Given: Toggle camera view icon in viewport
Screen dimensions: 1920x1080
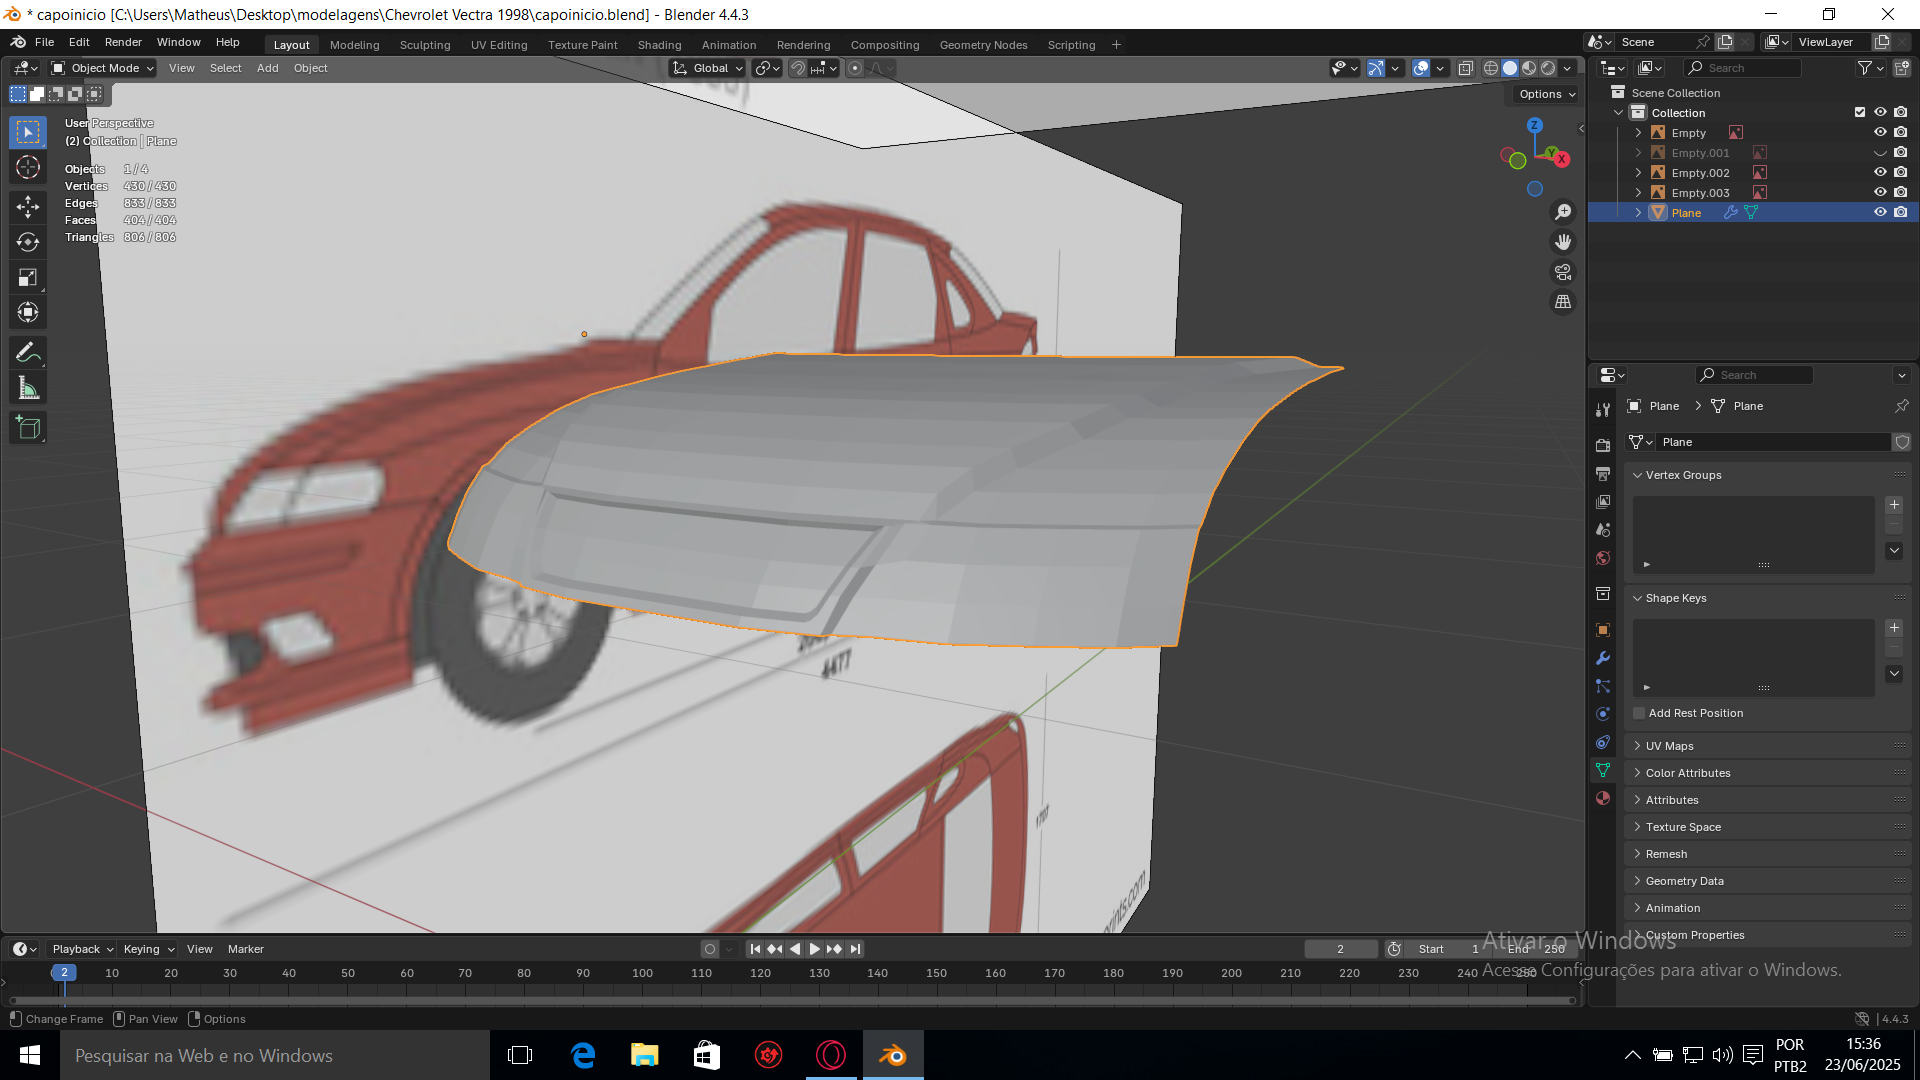Looking at the screenshot, I should 1563,272.
